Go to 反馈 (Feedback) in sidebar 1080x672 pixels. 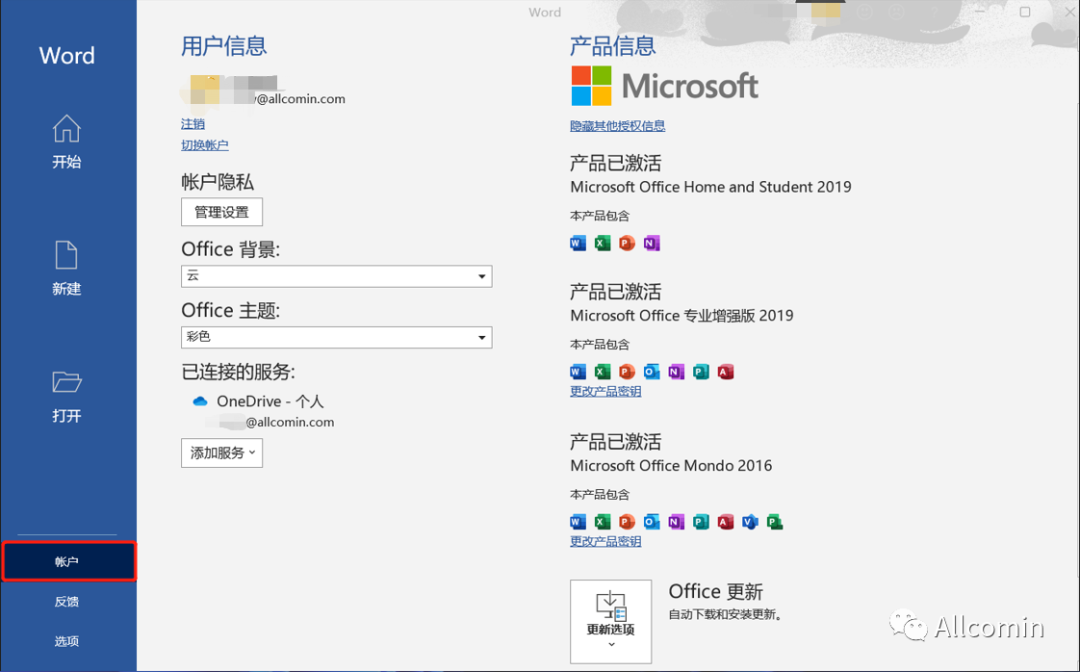tap(67, 602)
